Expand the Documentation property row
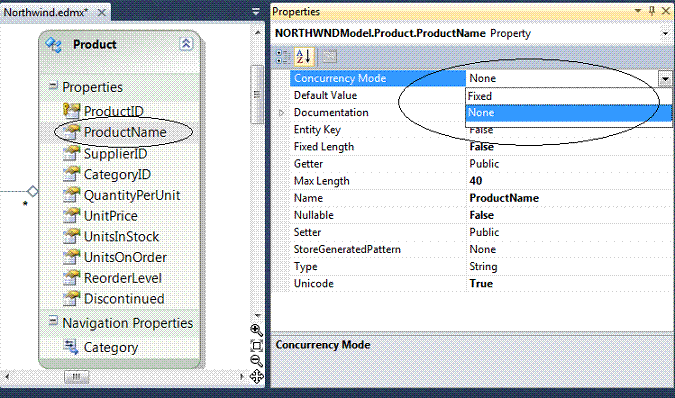Screen dimensions: 675x398 point(281,113)
